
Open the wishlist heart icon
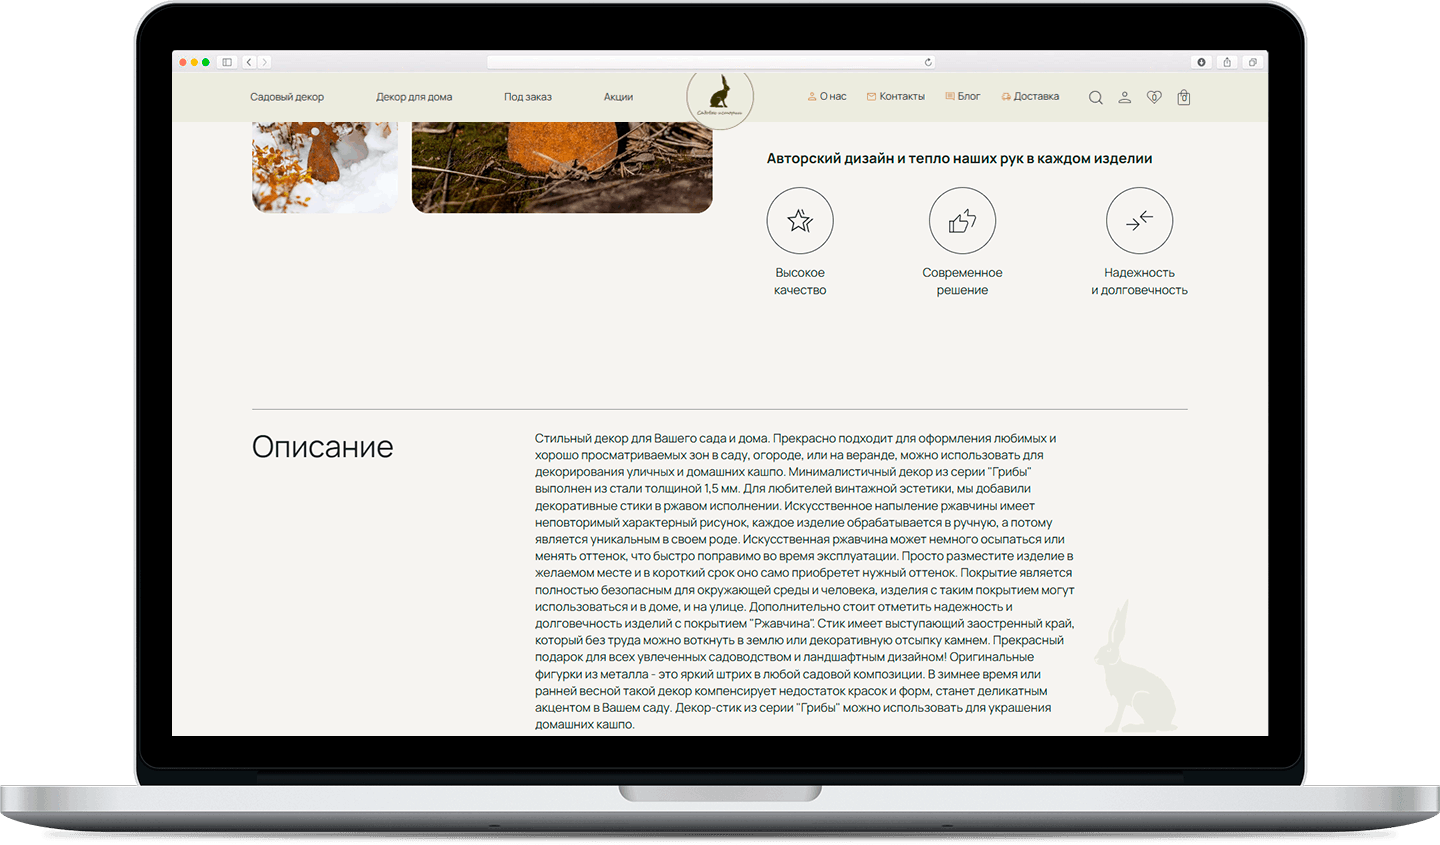[1154, 96]
